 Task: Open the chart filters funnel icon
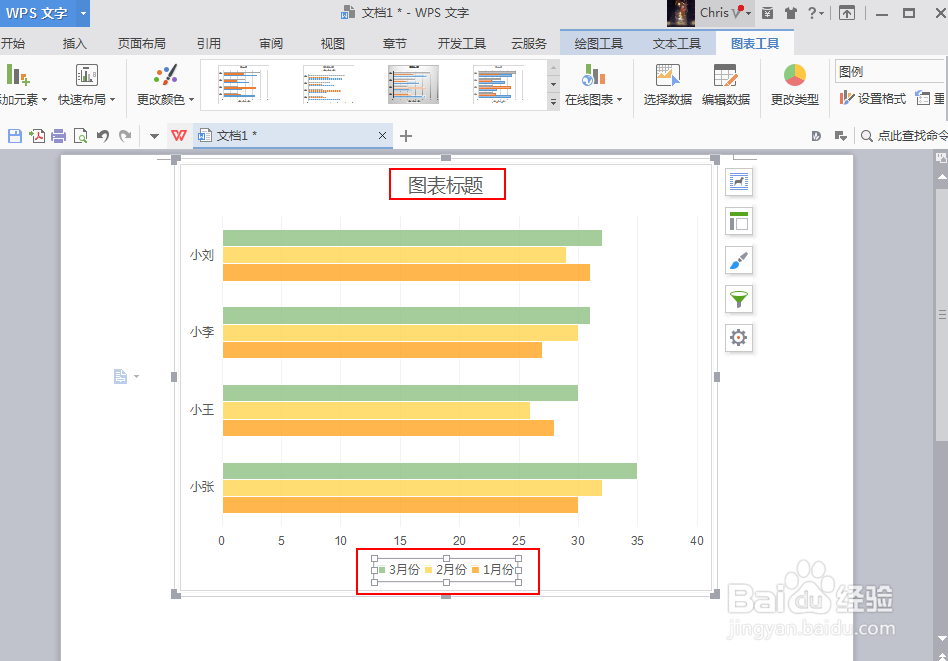tap(738, 299)
